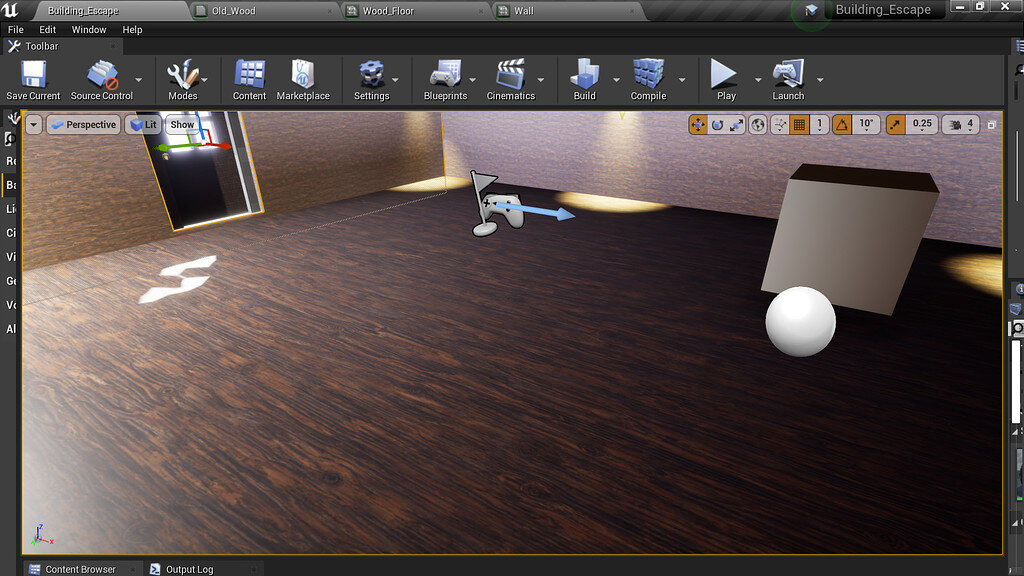
Task: Open the Window menu
Action: [88, 29]
